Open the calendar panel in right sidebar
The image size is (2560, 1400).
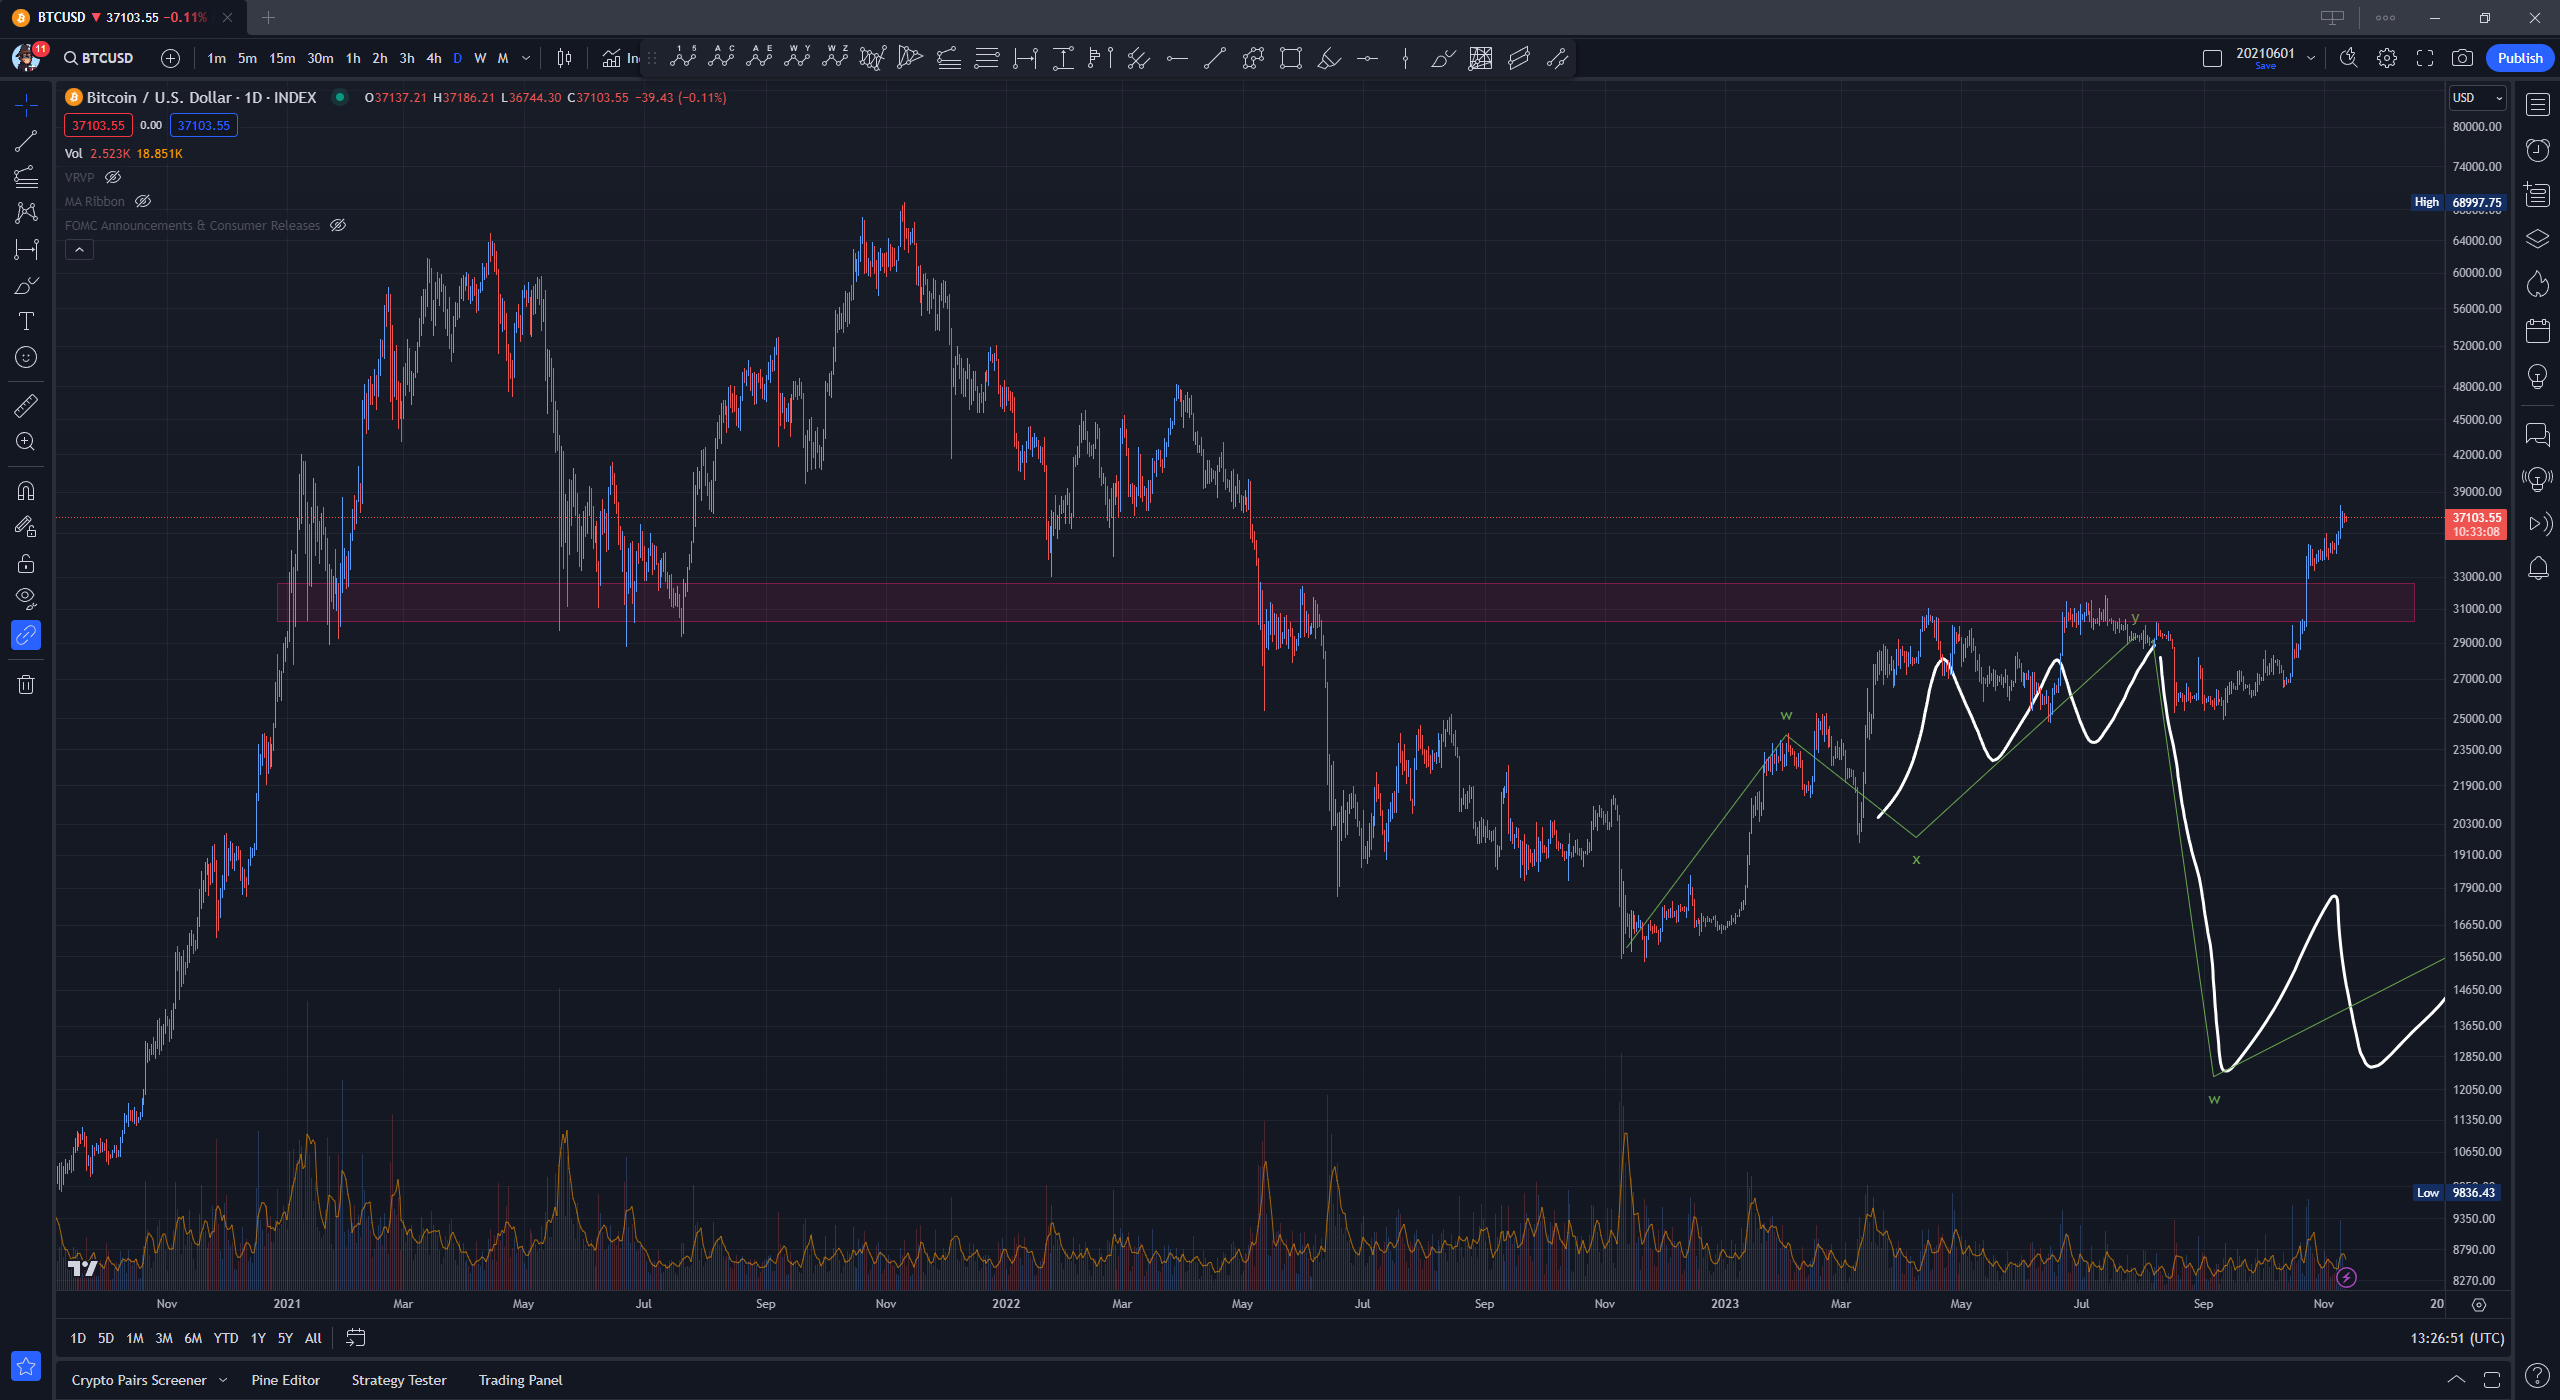[x=2538, y=330]
